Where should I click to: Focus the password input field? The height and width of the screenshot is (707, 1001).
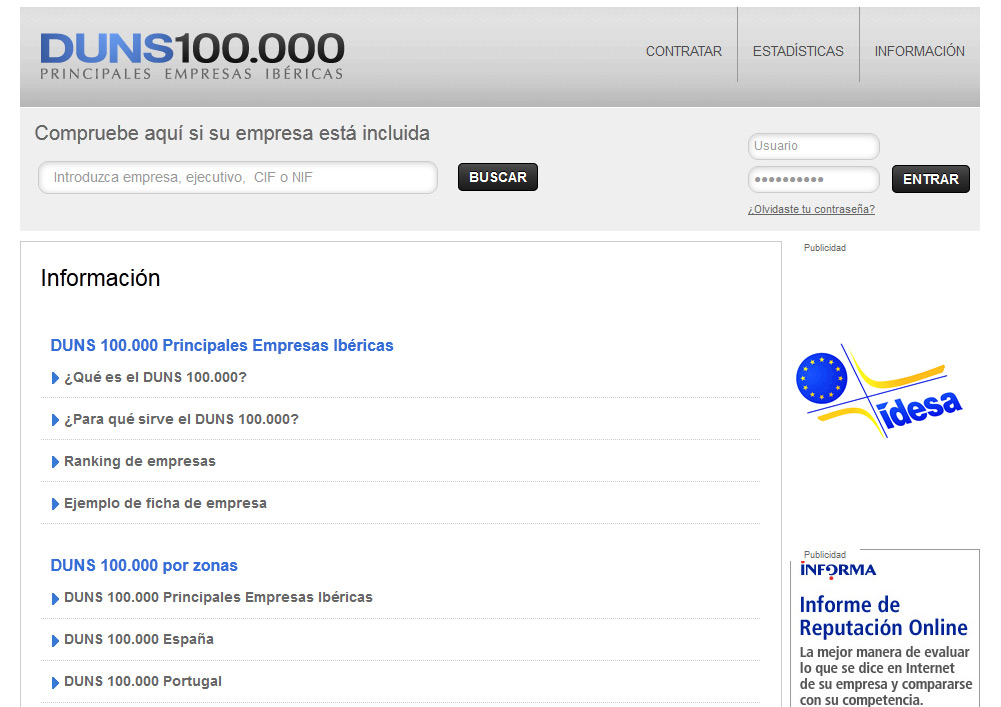tap(813, 179)
